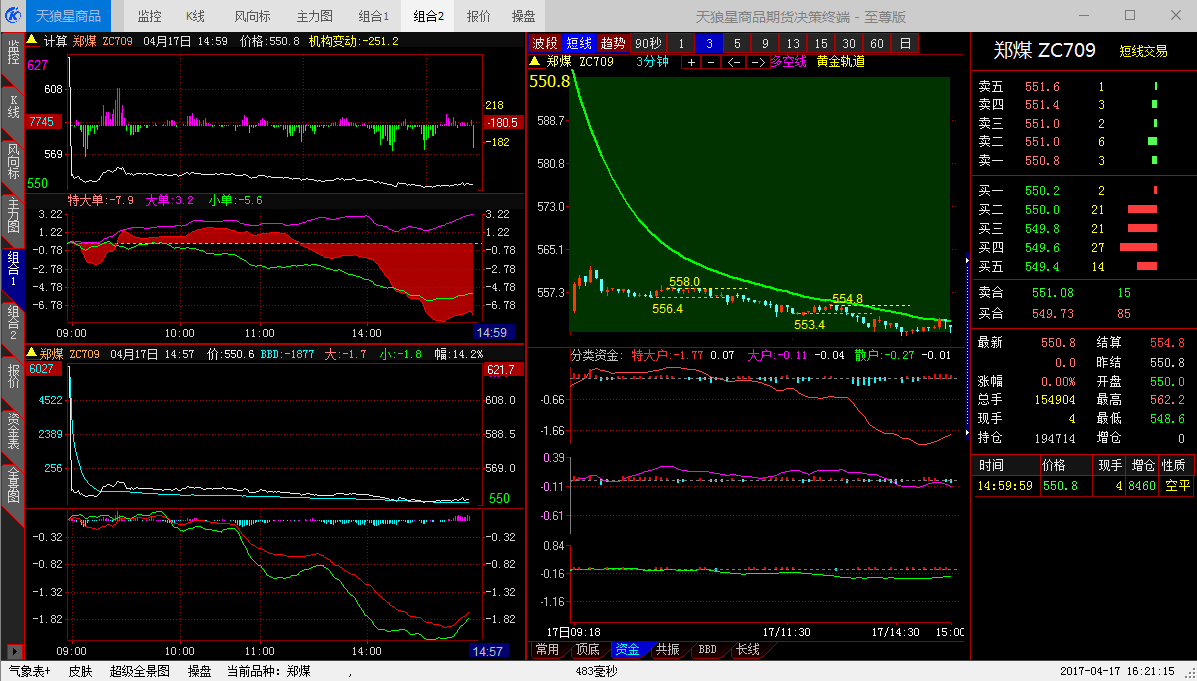Click the 短线交易 link
The width and height of the screenshot is (1197, 681).
(x=1143, y=51)
